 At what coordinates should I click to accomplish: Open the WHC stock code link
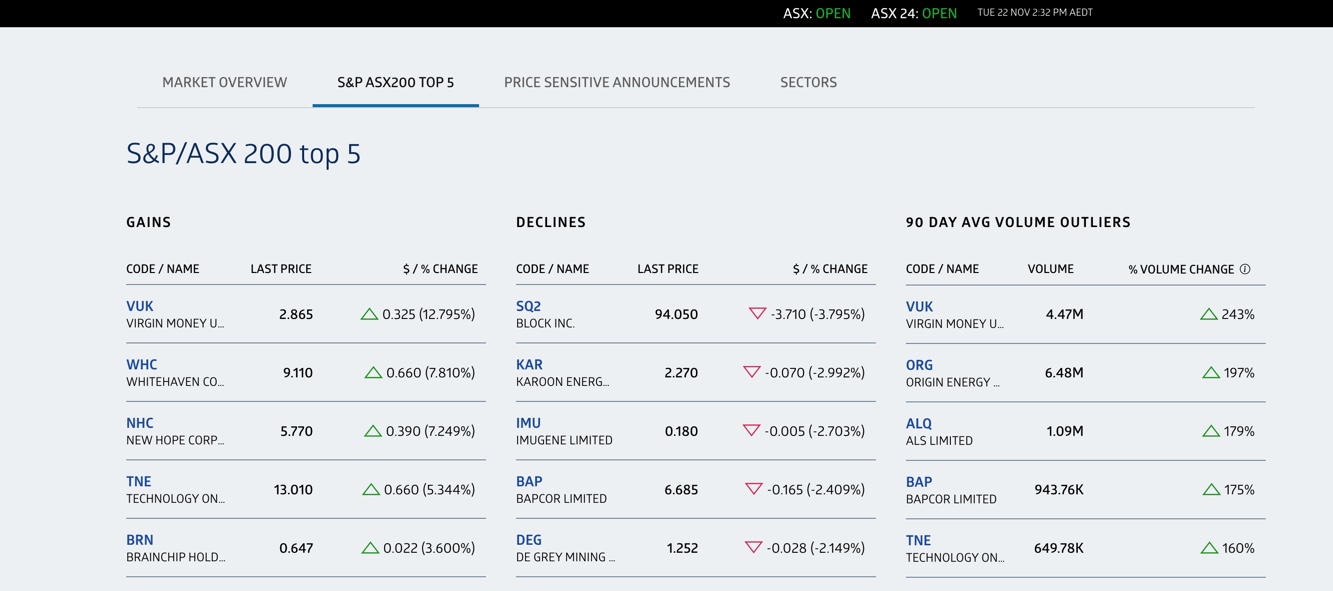point(142,364)
